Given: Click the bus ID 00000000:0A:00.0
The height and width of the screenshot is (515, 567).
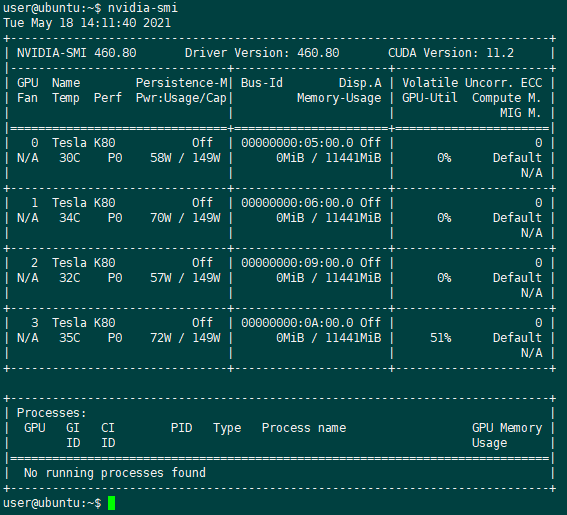Looking at the screenshot, I should point(297,323).
